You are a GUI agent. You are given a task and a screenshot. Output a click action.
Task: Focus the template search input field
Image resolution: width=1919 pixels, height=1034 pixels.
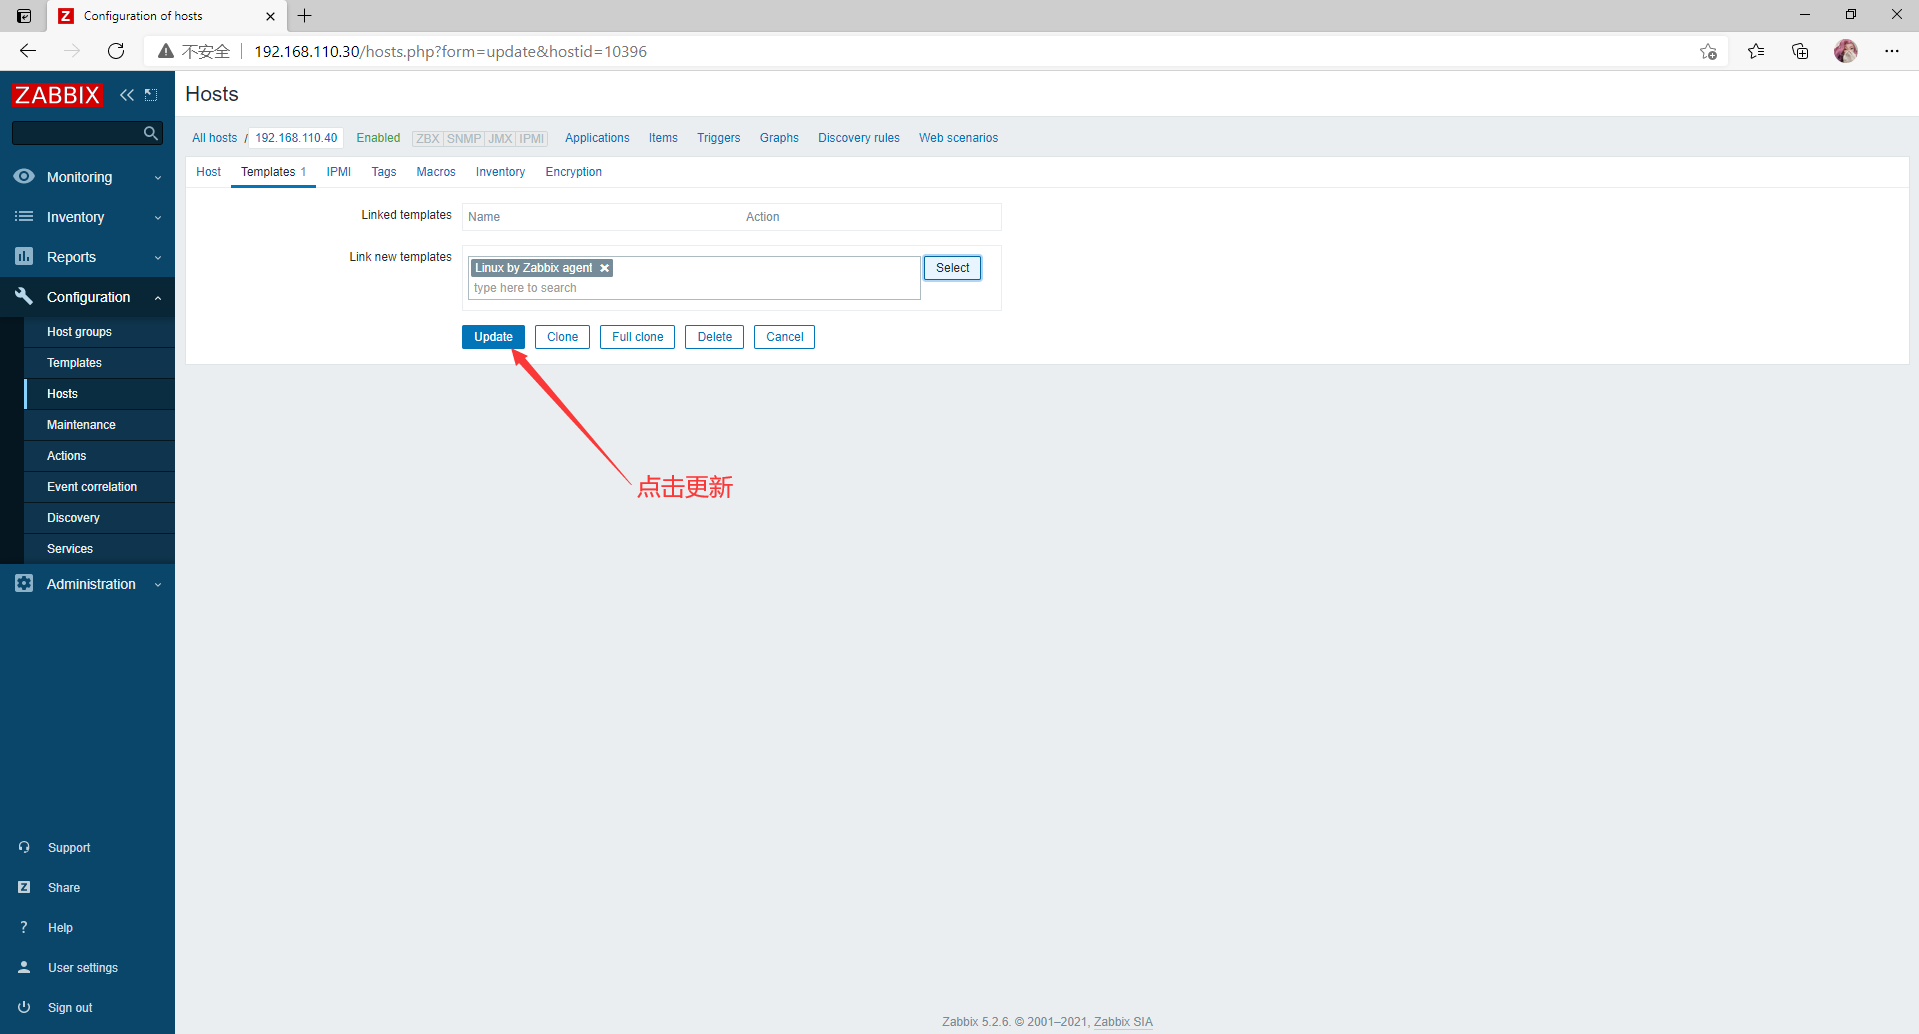(694, 288)
